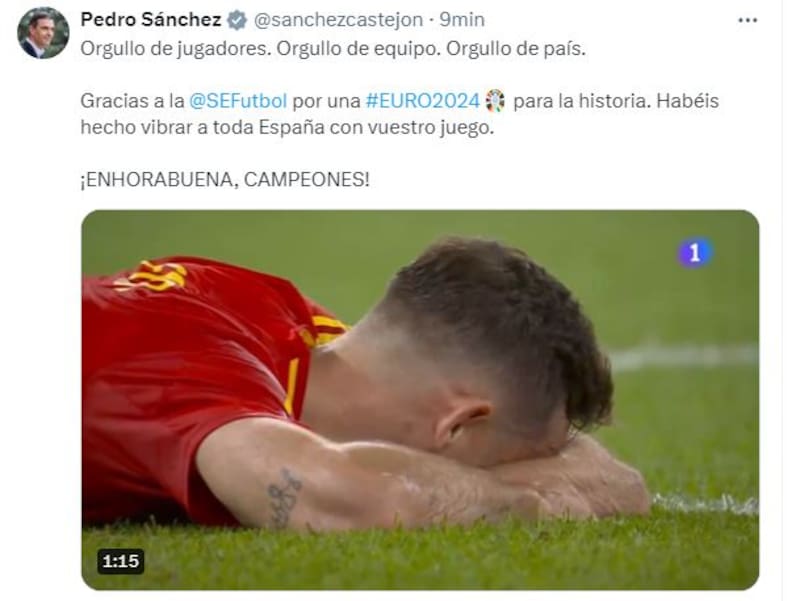
Task: Click the La 1 channel logo in video
Action: click(x=695, y=253)
